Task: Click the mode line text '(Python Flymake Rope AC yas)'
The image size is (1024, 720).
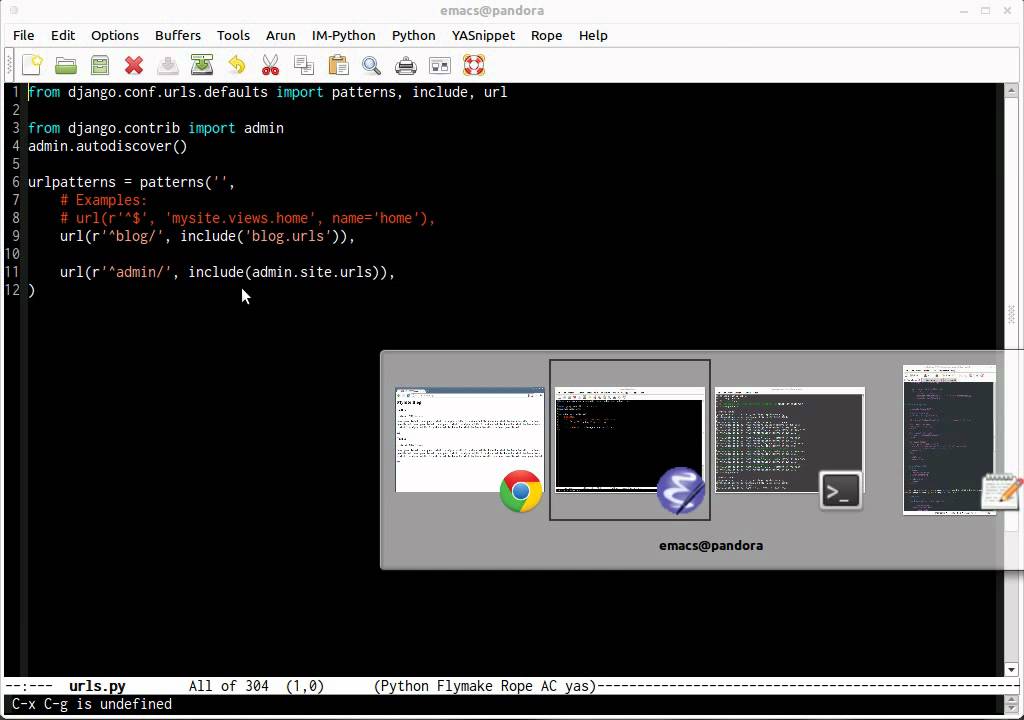Action: click(x=485, y=686)
